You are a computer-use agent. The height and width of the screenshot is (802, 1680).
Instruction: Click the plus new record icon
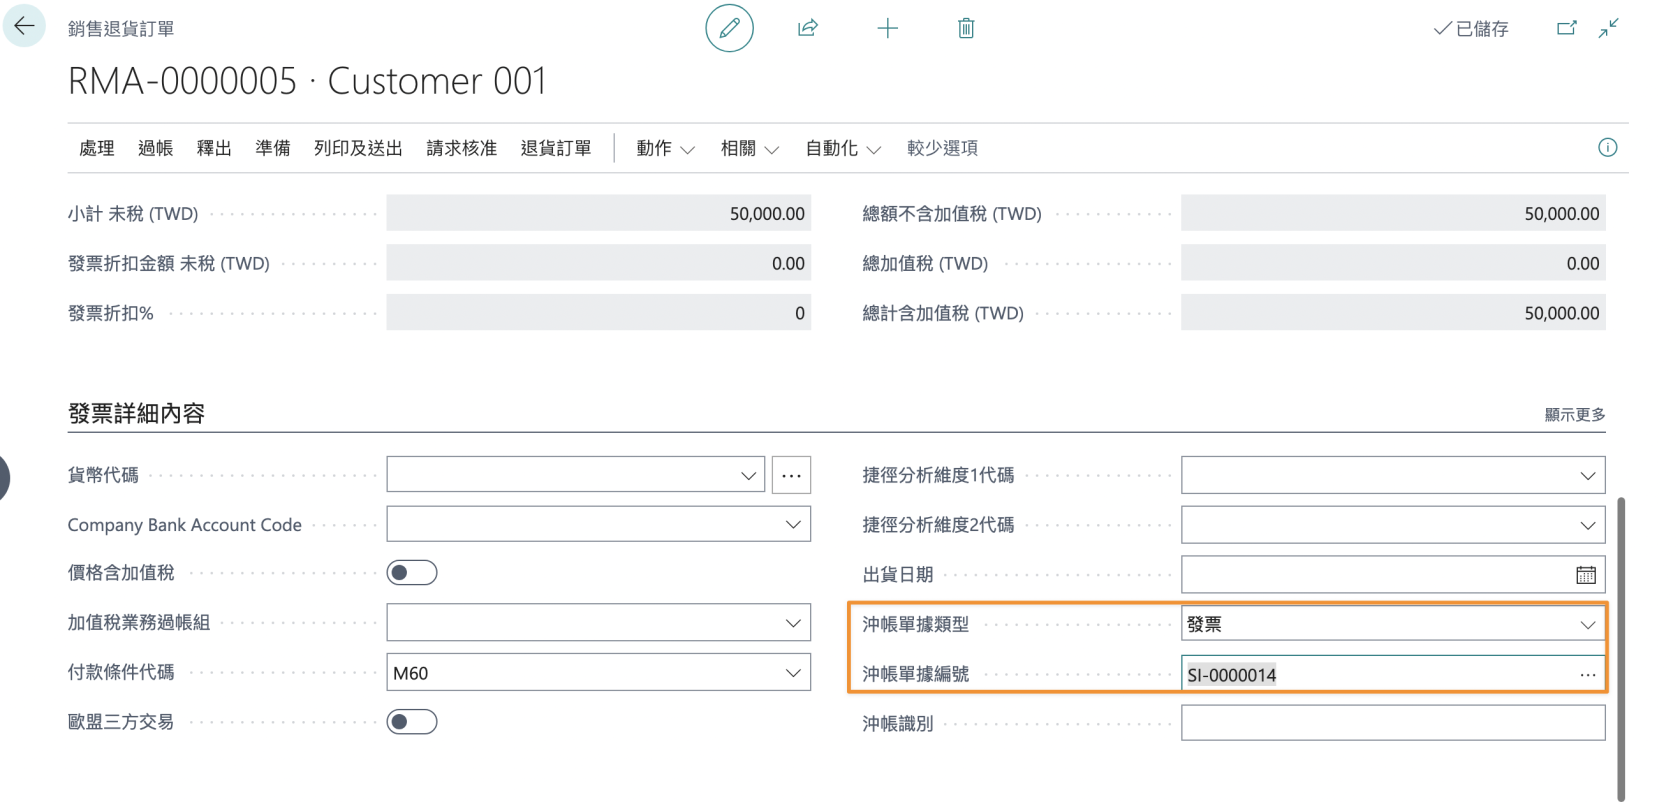click(887, 28)
